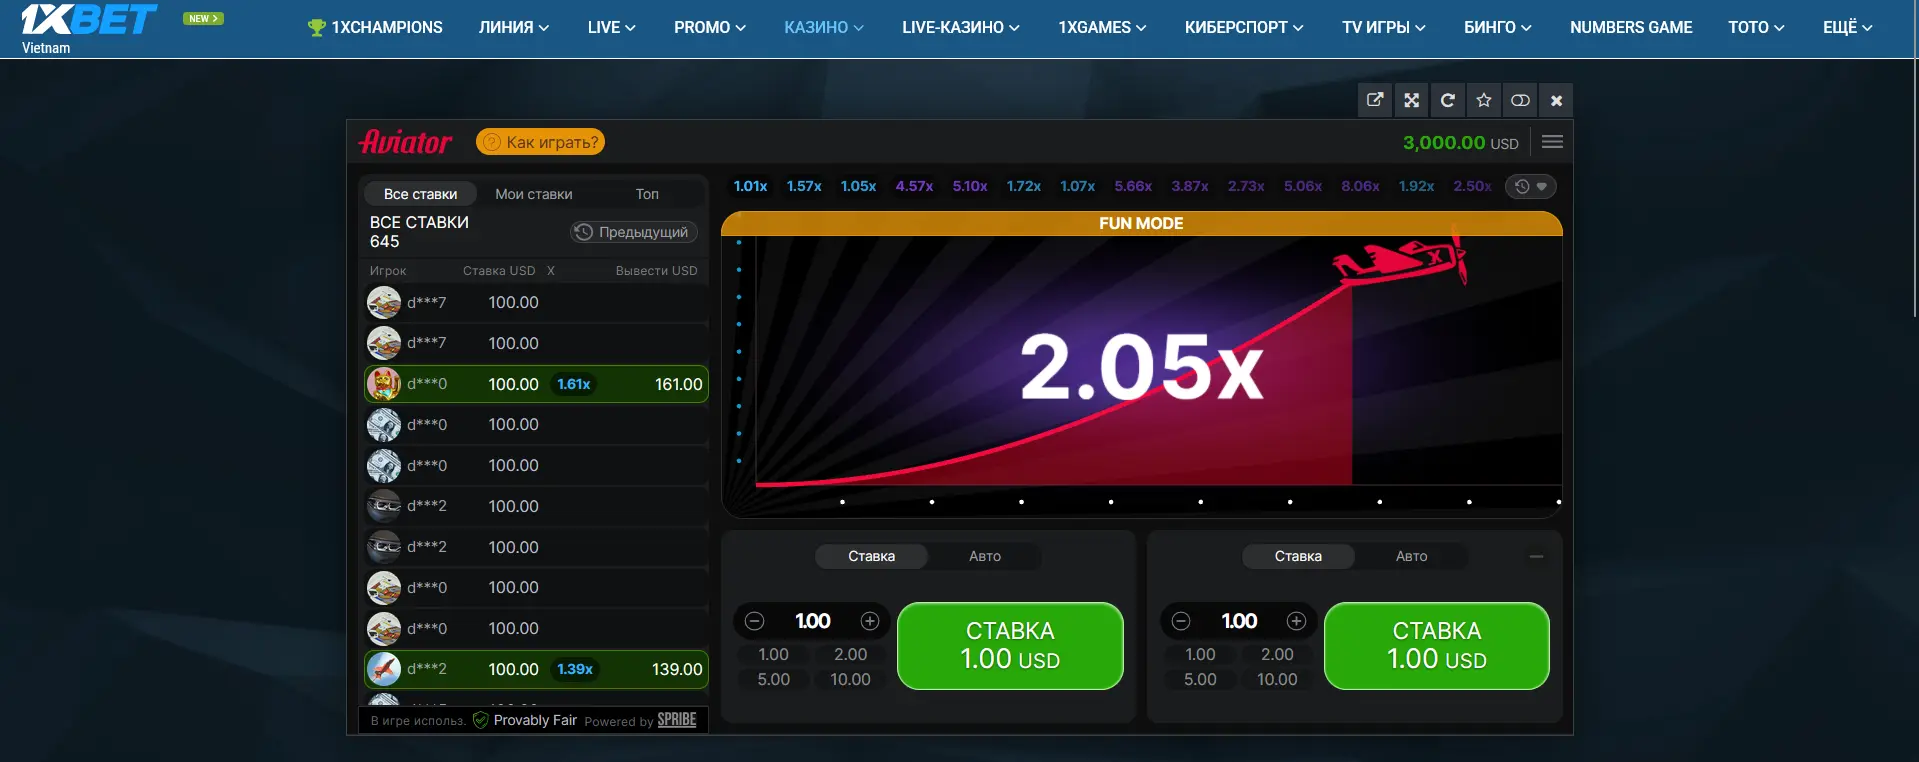This screenshot has height=762, width=1919.
Task: Reload the game with refresh icon
Action: coord(1447,100)
